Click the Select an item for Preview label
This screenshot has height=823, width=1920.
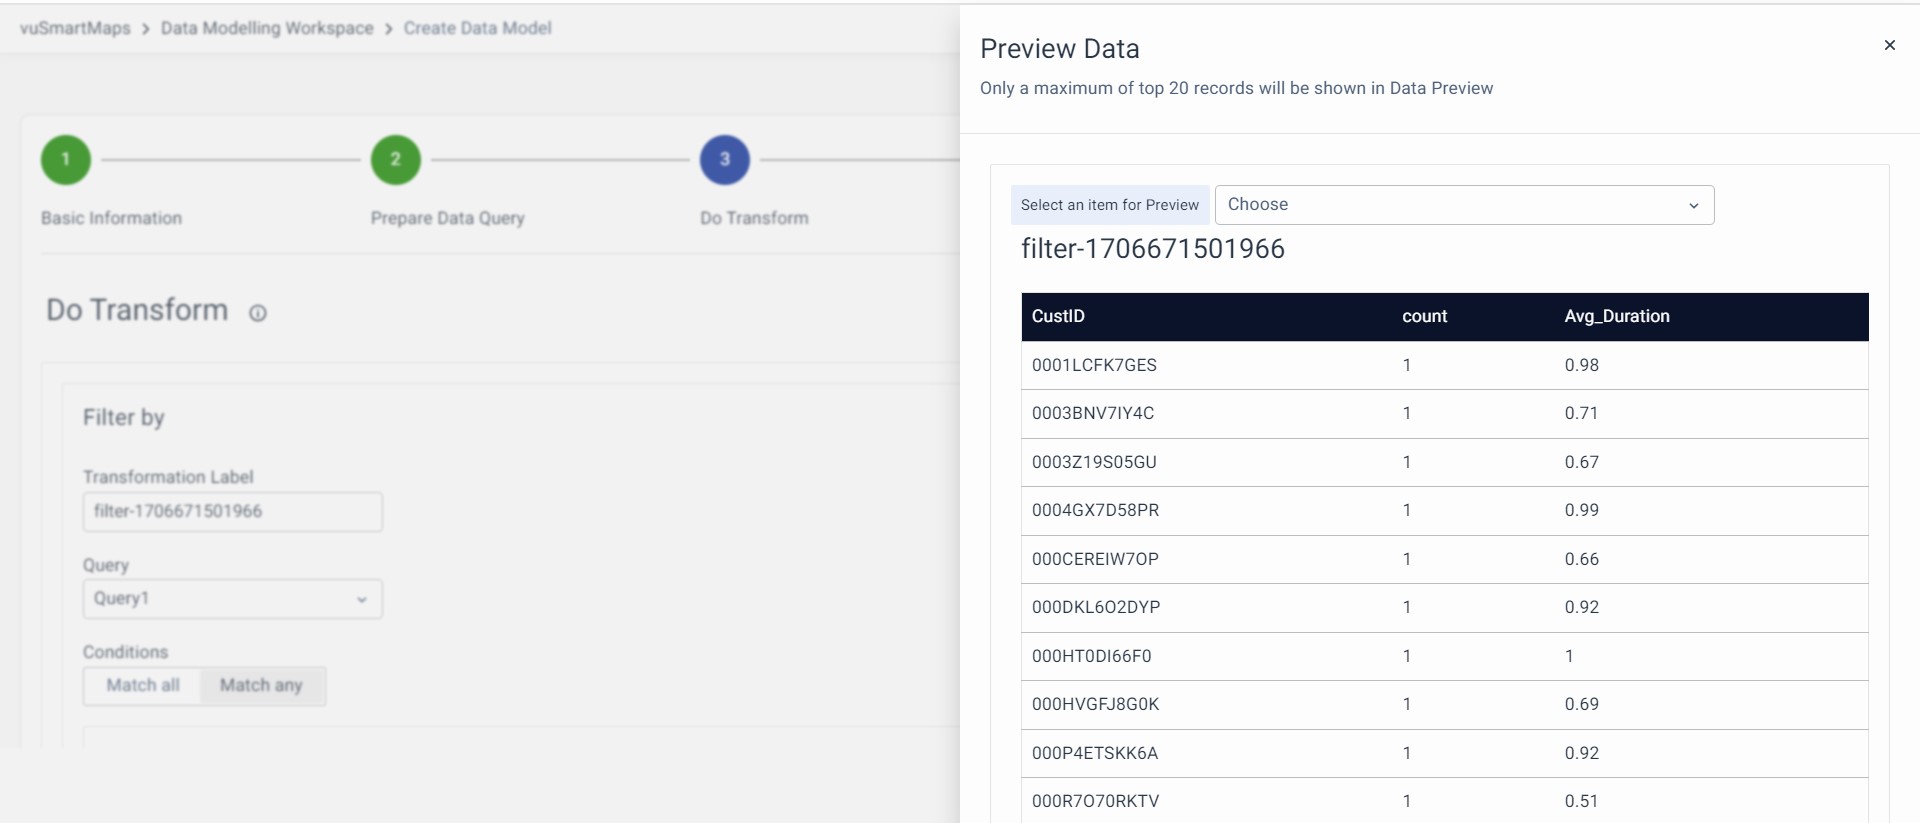point(1109,205)
